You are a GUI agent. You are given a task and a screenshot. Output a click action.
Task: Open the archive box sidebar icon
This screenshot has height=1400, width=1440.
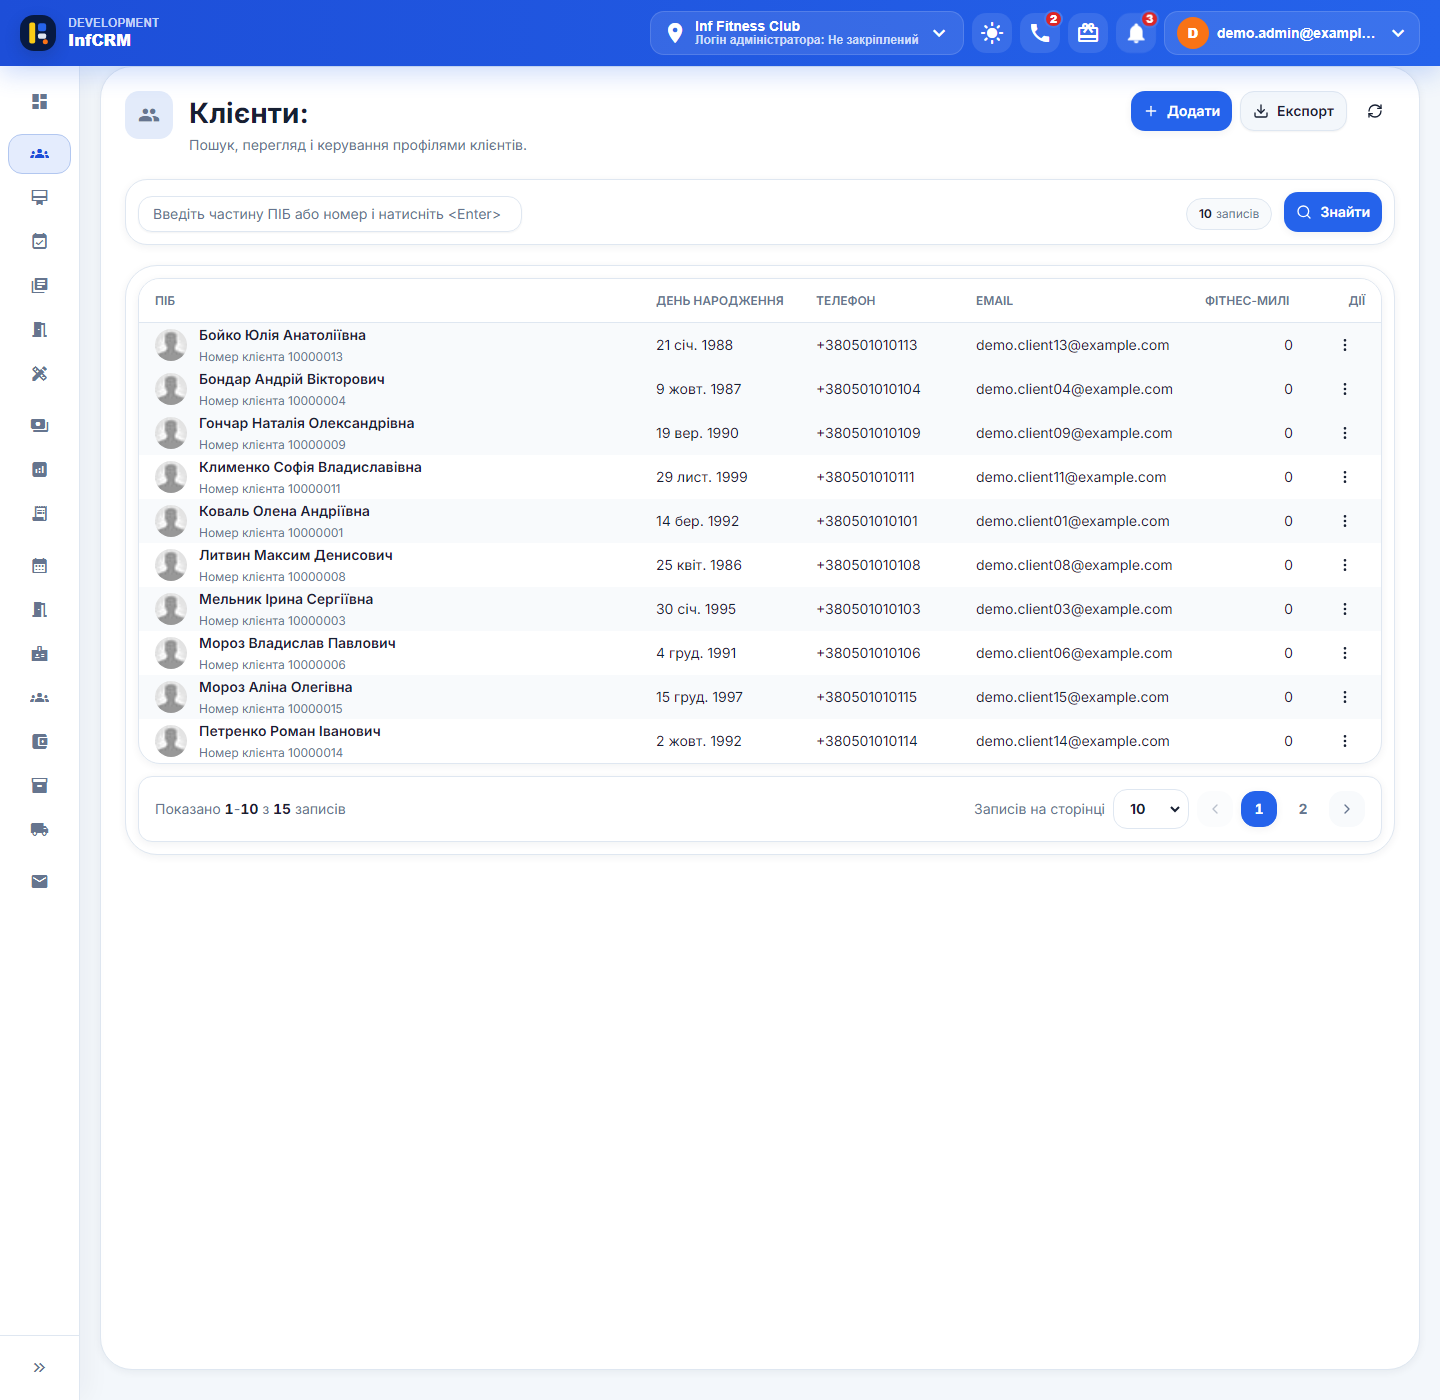click(x=39, y=786)
